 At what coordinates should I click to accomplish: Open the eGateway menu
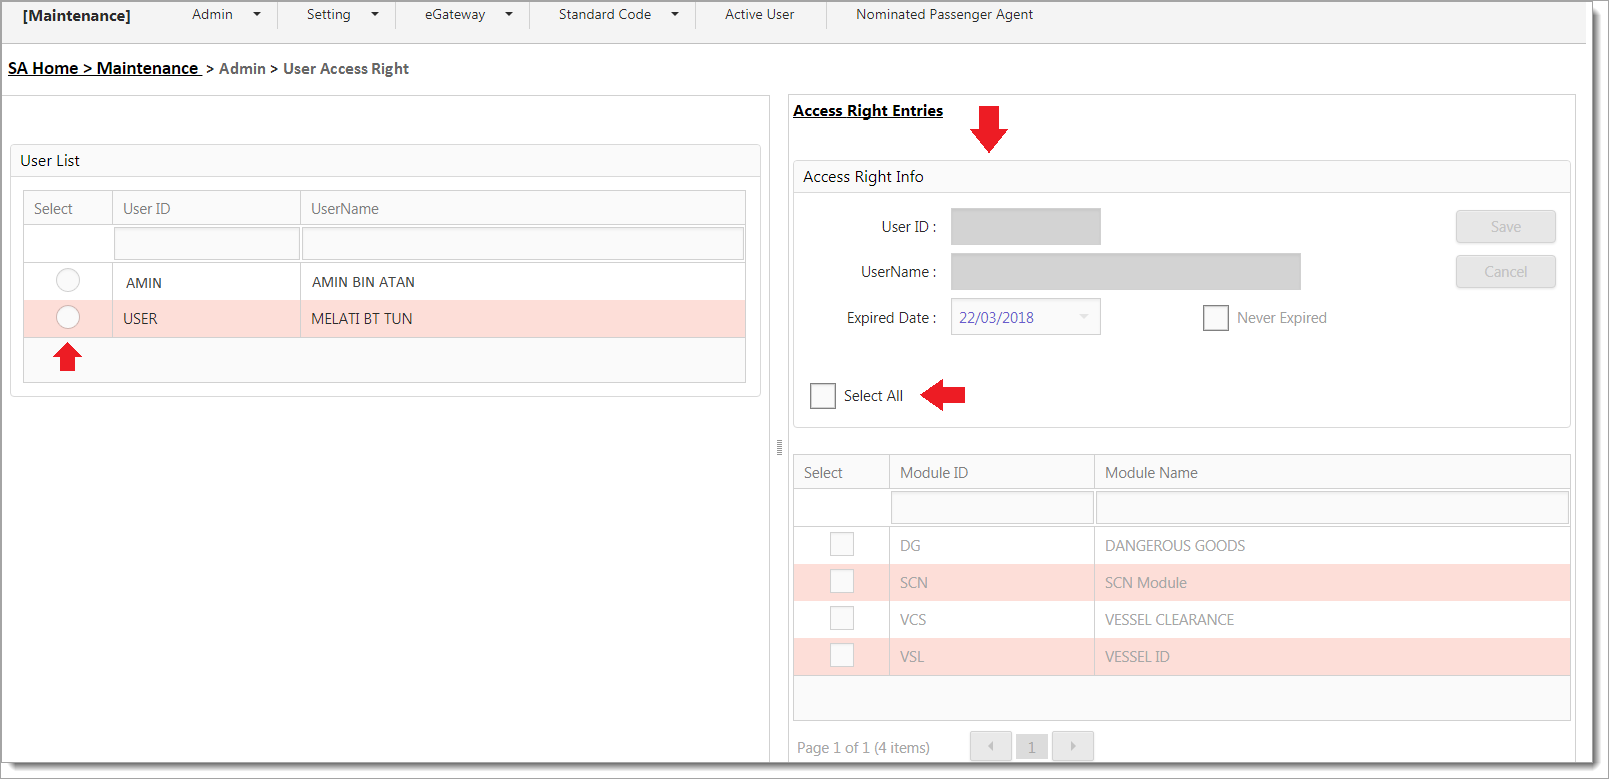(467, 15)
